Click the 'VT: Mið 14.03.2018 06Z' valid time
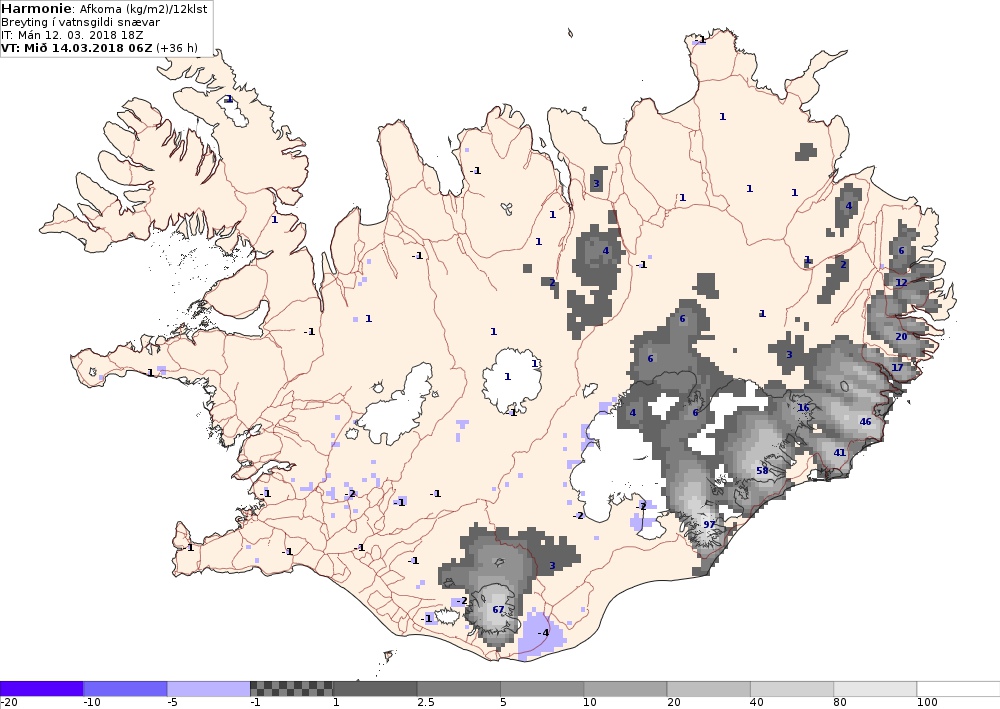Screen dimensions: 1000x709 click(x=77, y=48)
